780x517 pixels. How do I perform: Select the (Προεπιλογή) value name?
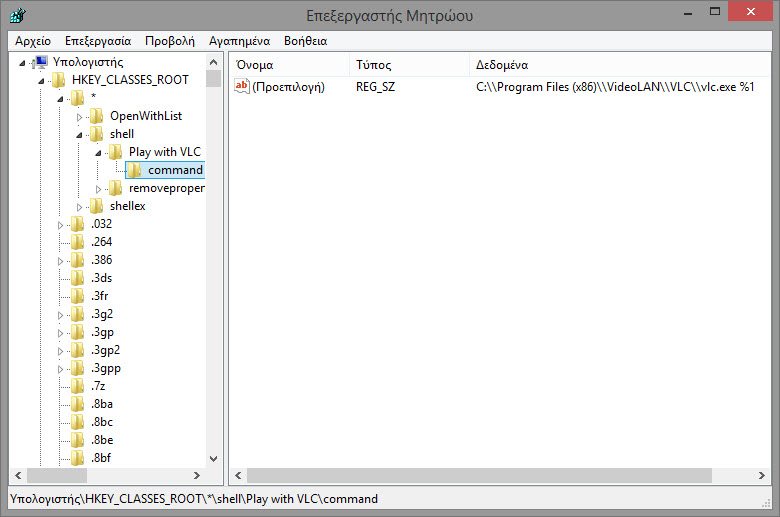click(x=289, y=87)
